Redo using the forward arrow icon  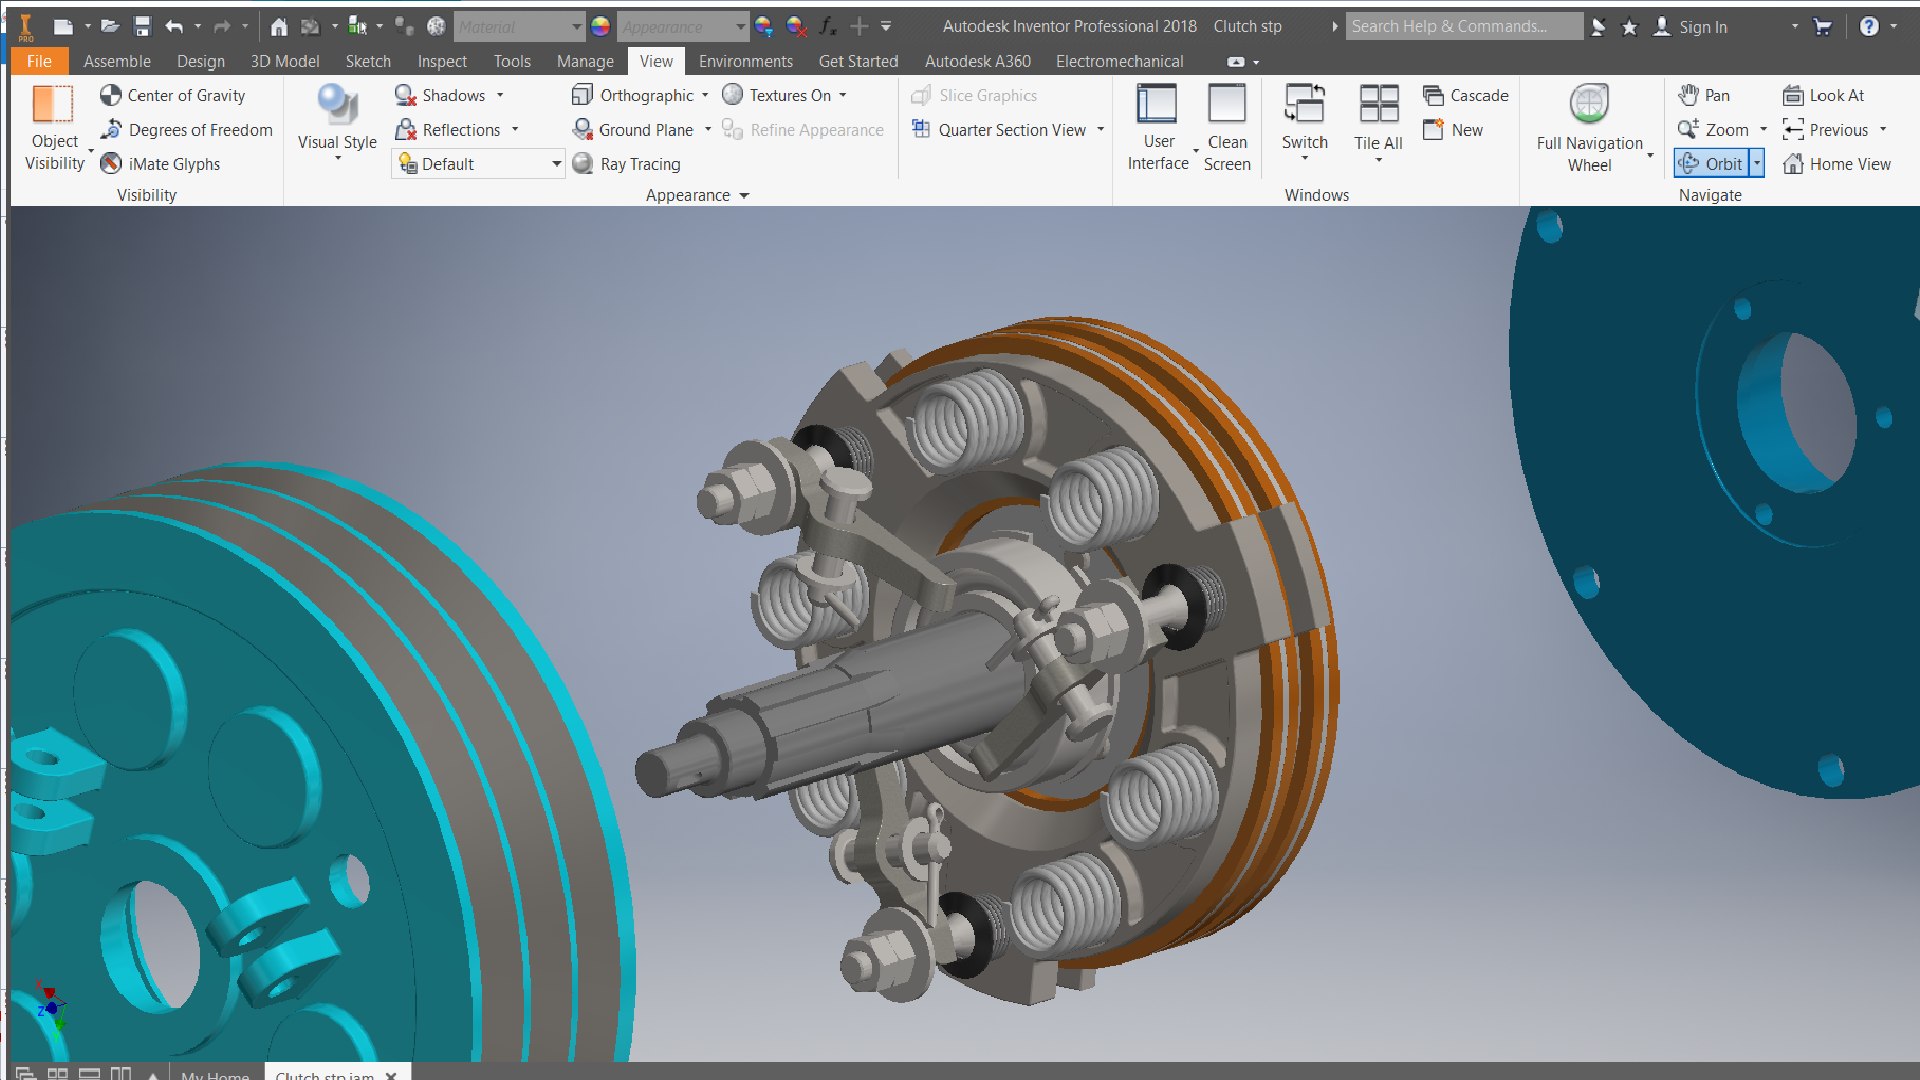(x=222, y=27)
